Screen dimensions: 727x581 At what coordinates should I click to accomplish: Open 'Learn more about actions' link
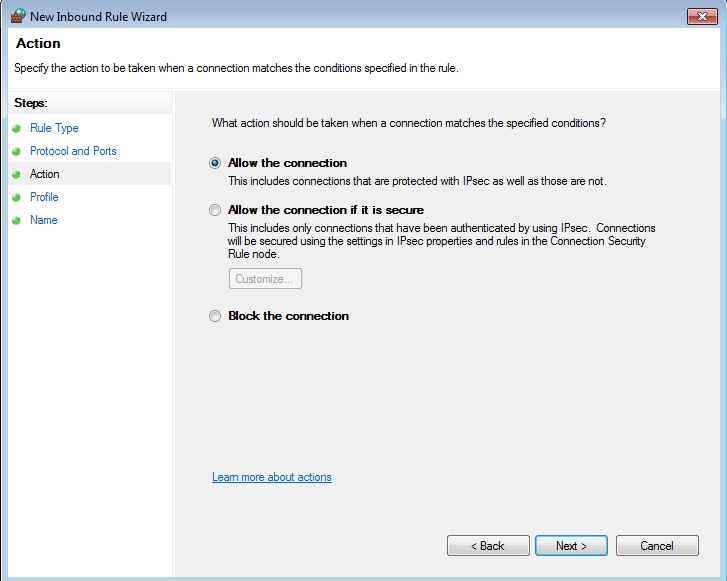coord(272,477)
